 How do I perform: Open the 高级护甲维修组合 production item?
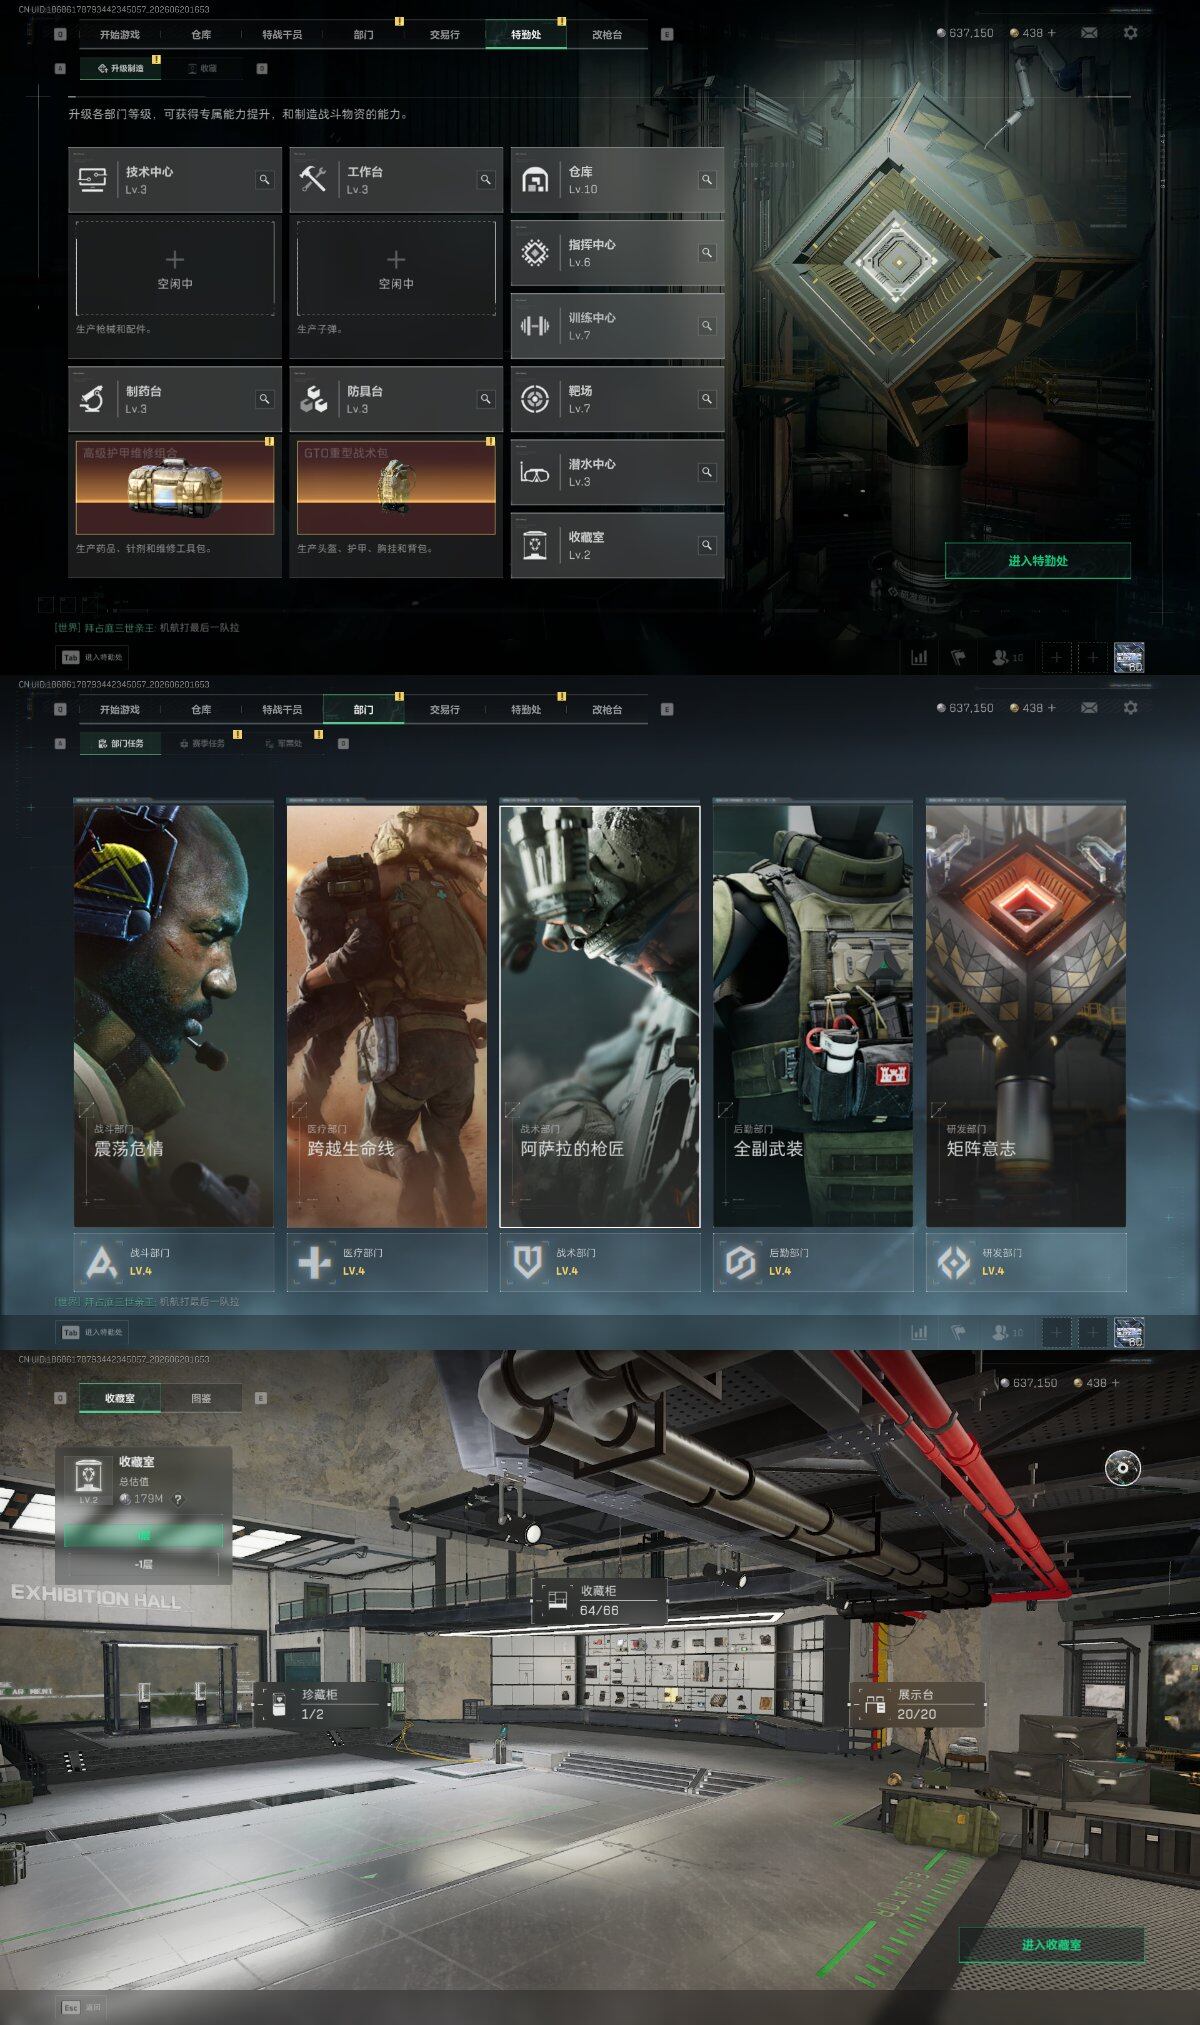[x=175, y=487]
